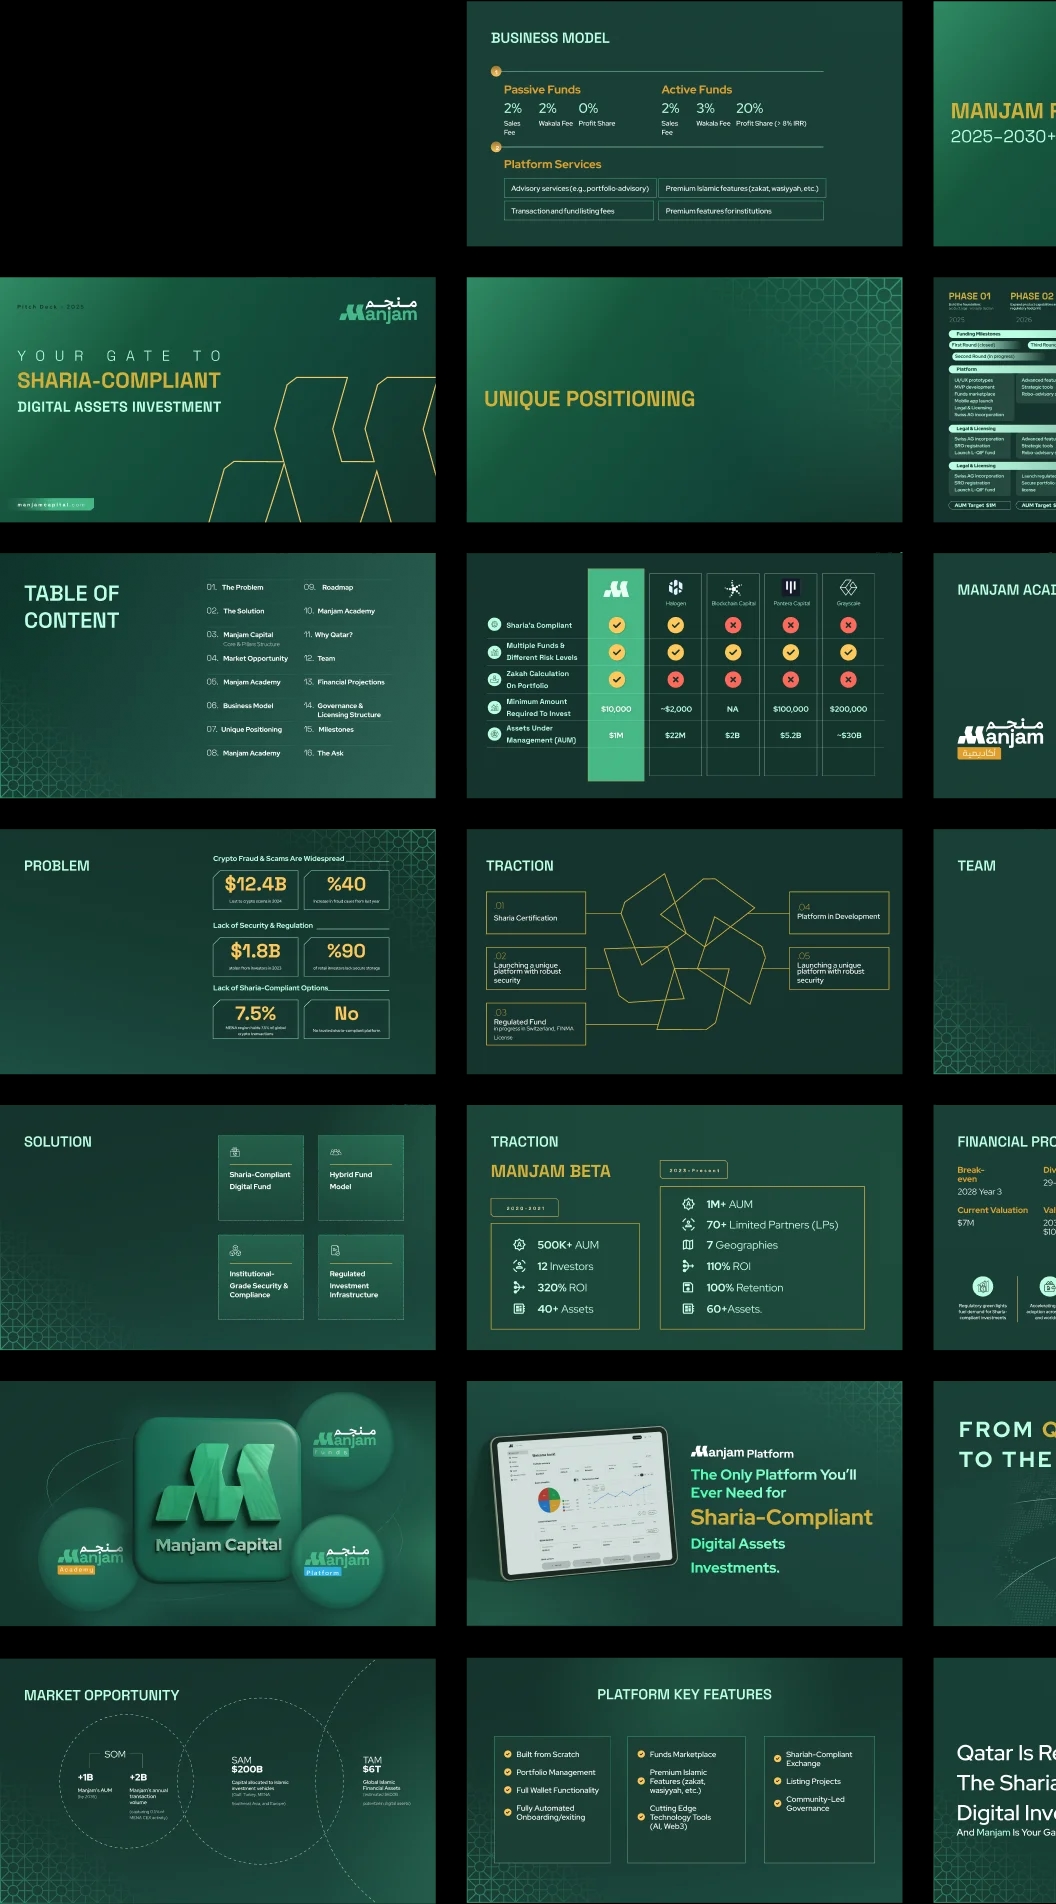
Task: Click the yellow check beside Built from Scratch
Action: click(x=508, y=1754)
